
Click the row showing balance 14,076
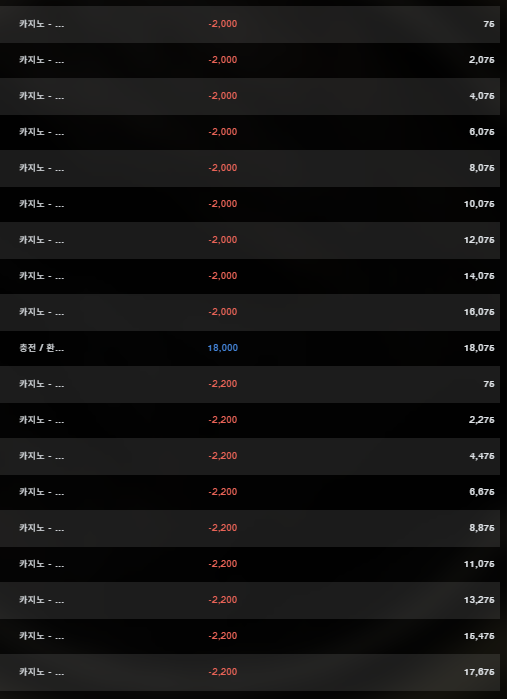pyautogui.click(x=250, y=276)
